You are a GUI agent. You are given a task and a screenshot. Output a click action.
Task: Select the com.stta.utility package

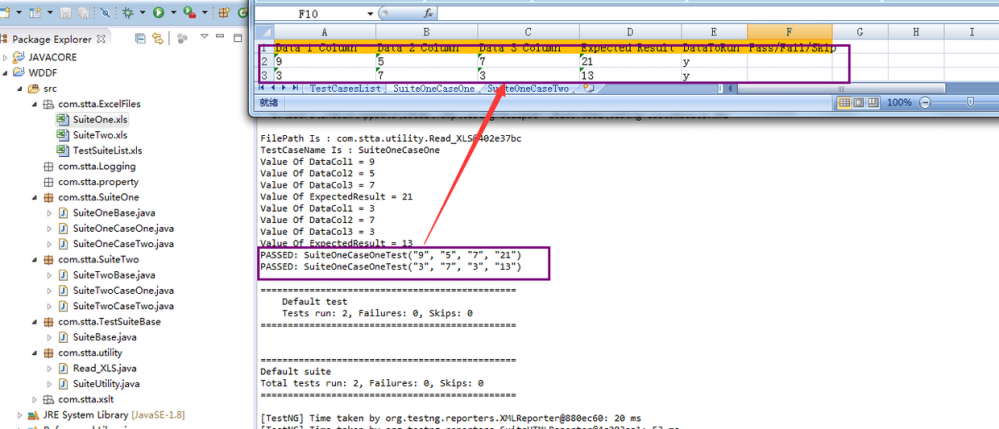[x=90, y=353]
